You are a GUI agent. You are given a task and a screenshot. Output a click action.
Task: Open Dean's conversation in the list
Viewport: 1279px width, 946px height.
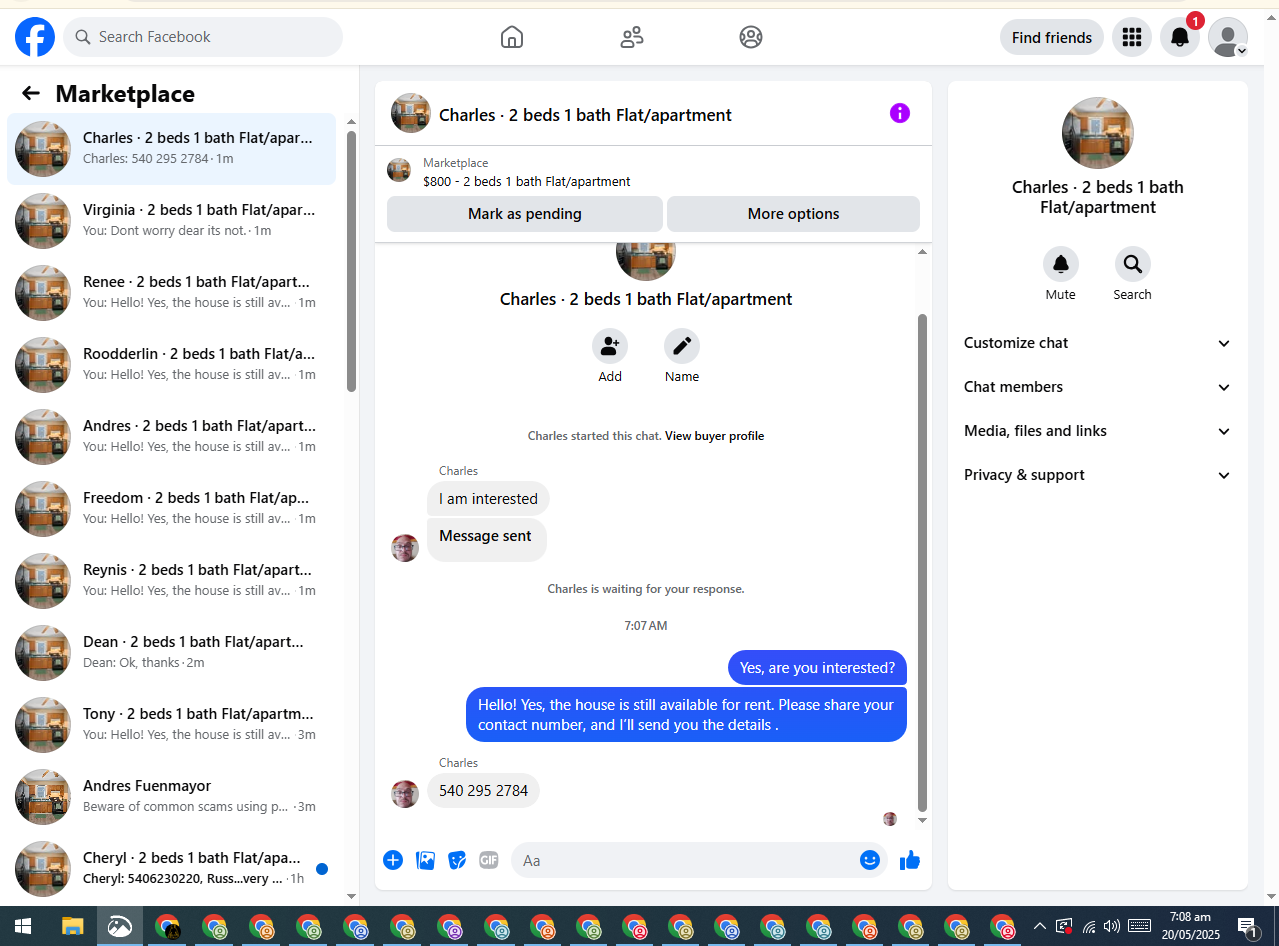pos(172,653)
